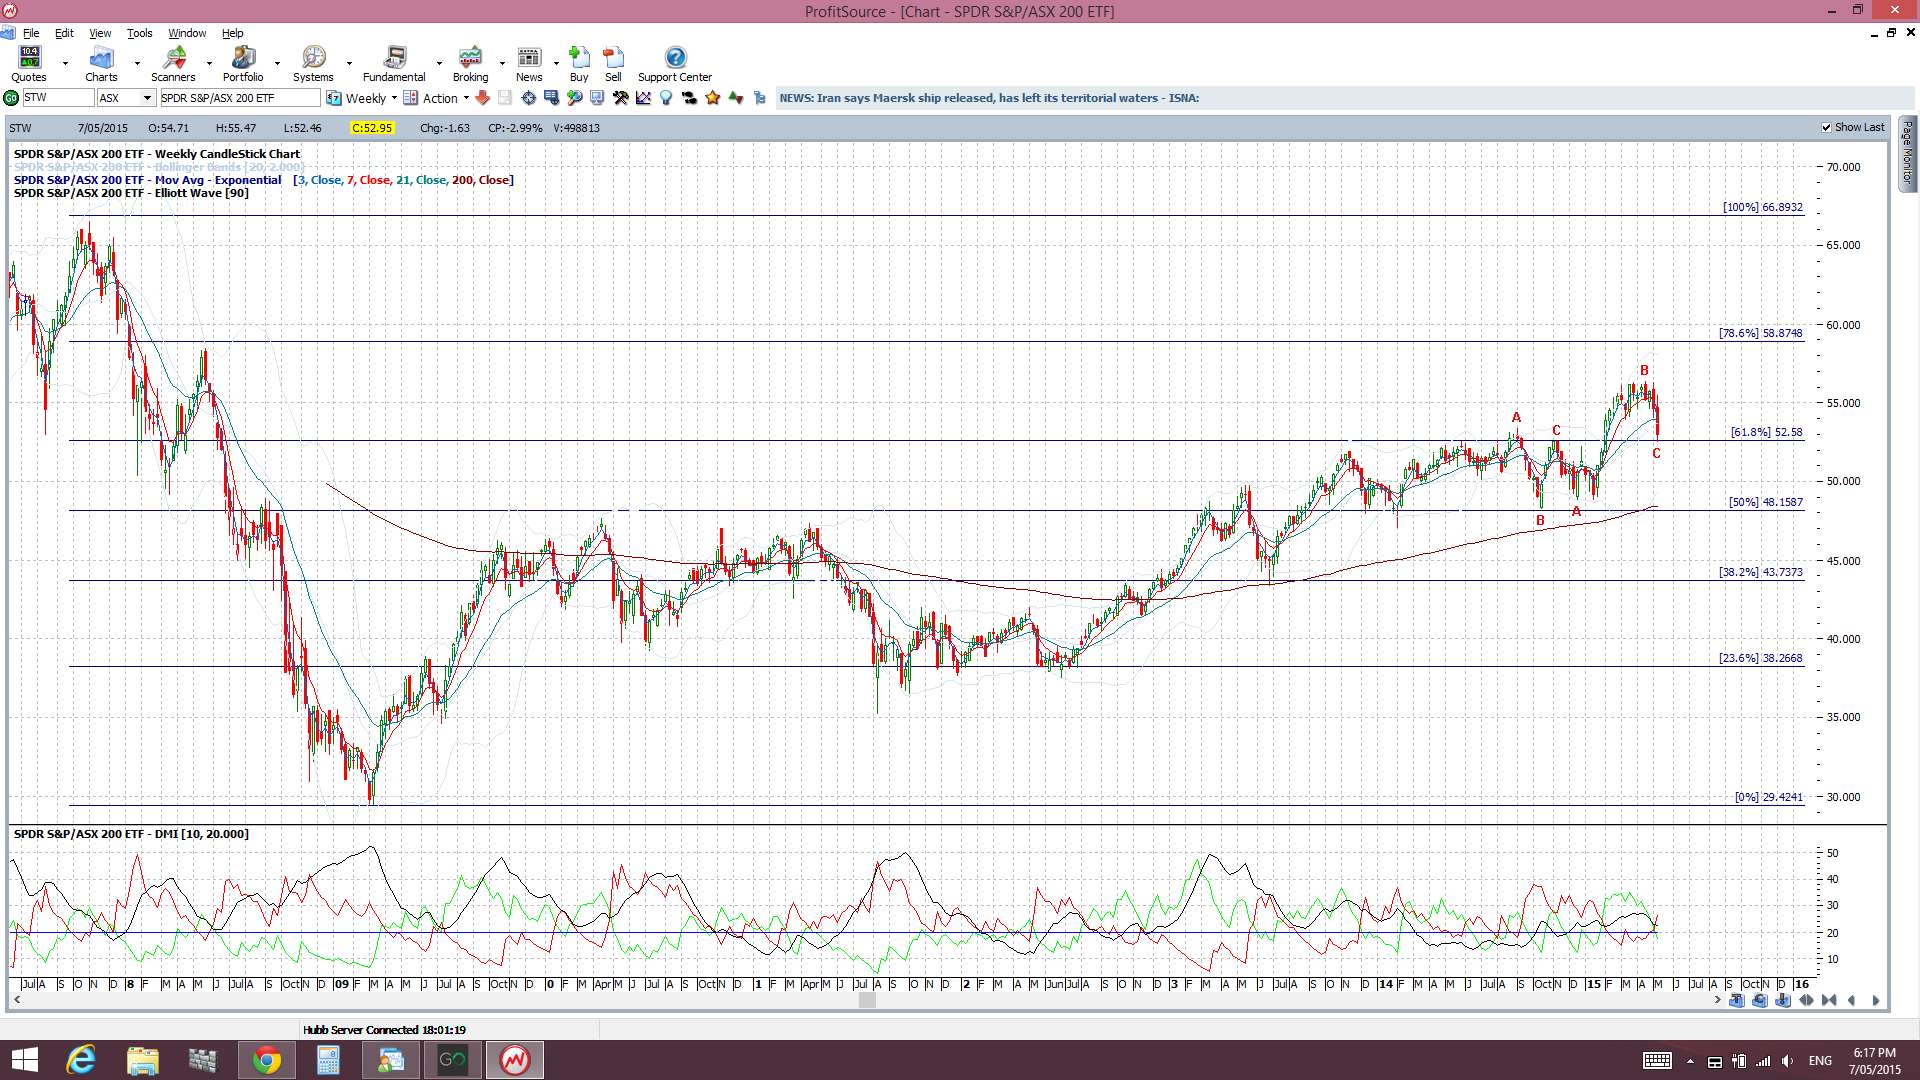
Task: Click the green Go button icon
Action: (11, 98)
